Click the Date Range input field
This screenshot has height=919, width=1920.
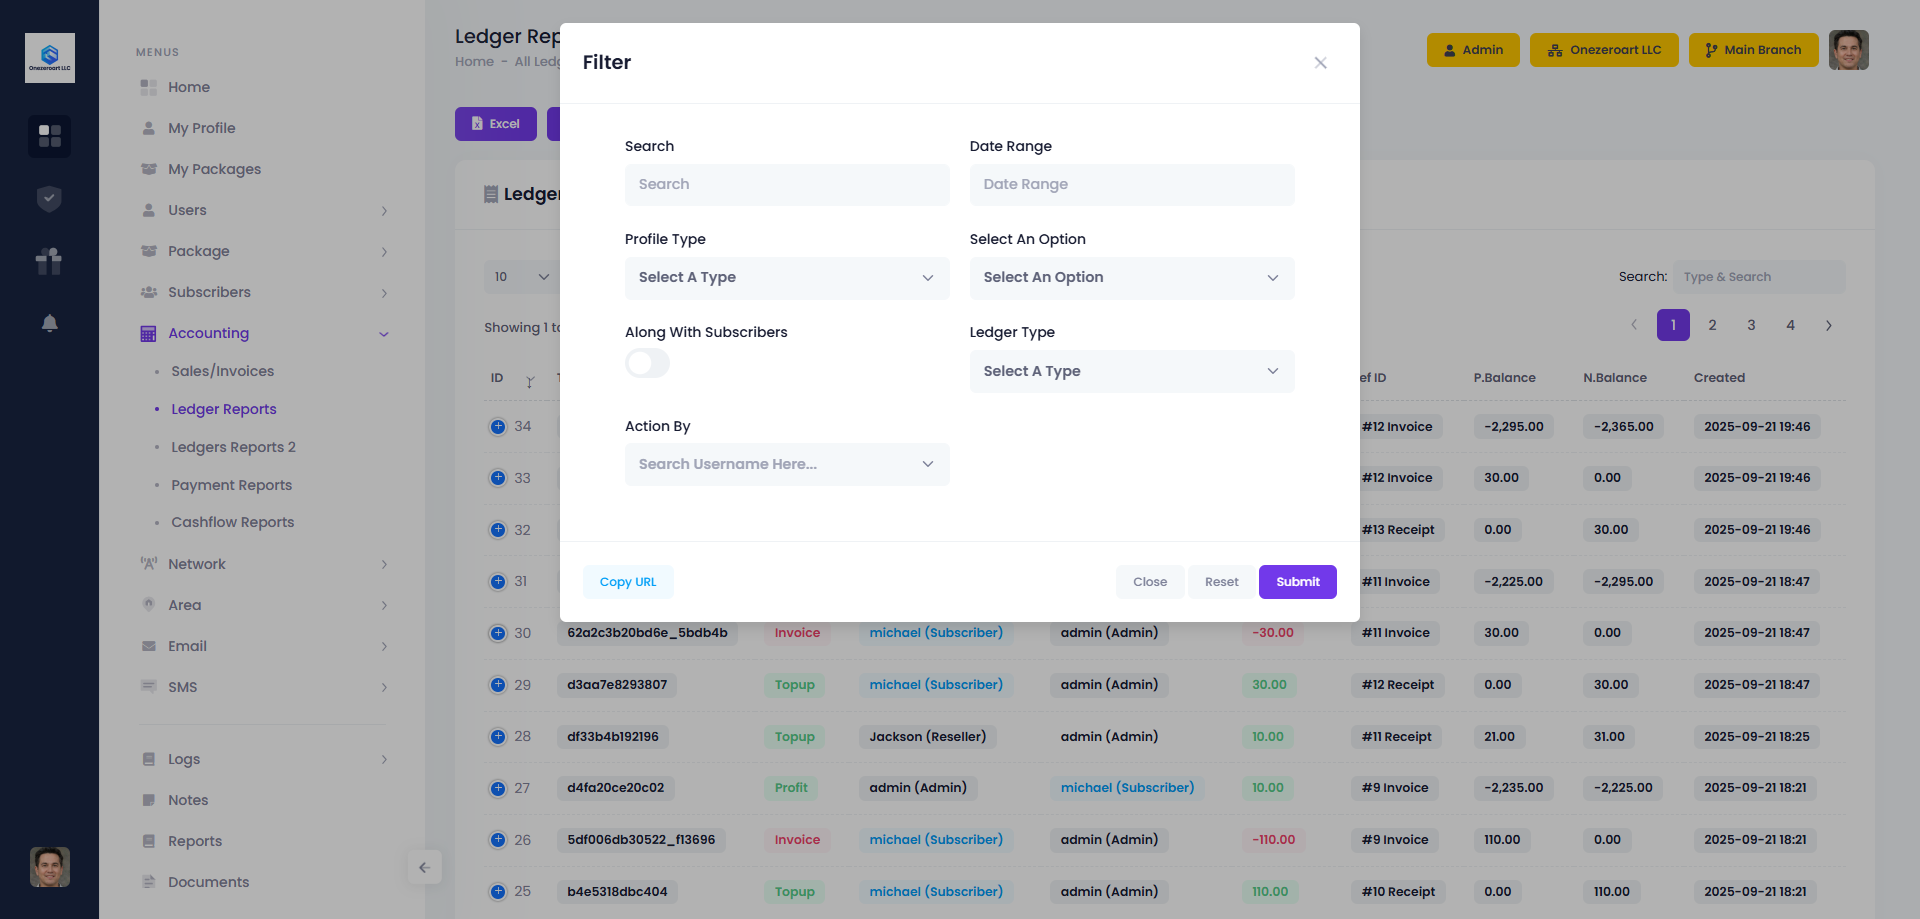(x=1131, y=185)
